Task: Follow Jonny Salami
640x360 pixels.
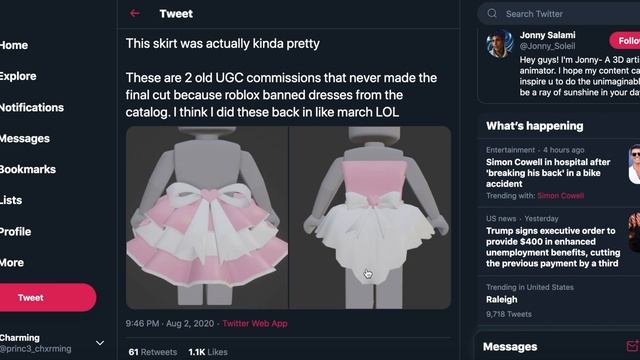Action: 626,40
